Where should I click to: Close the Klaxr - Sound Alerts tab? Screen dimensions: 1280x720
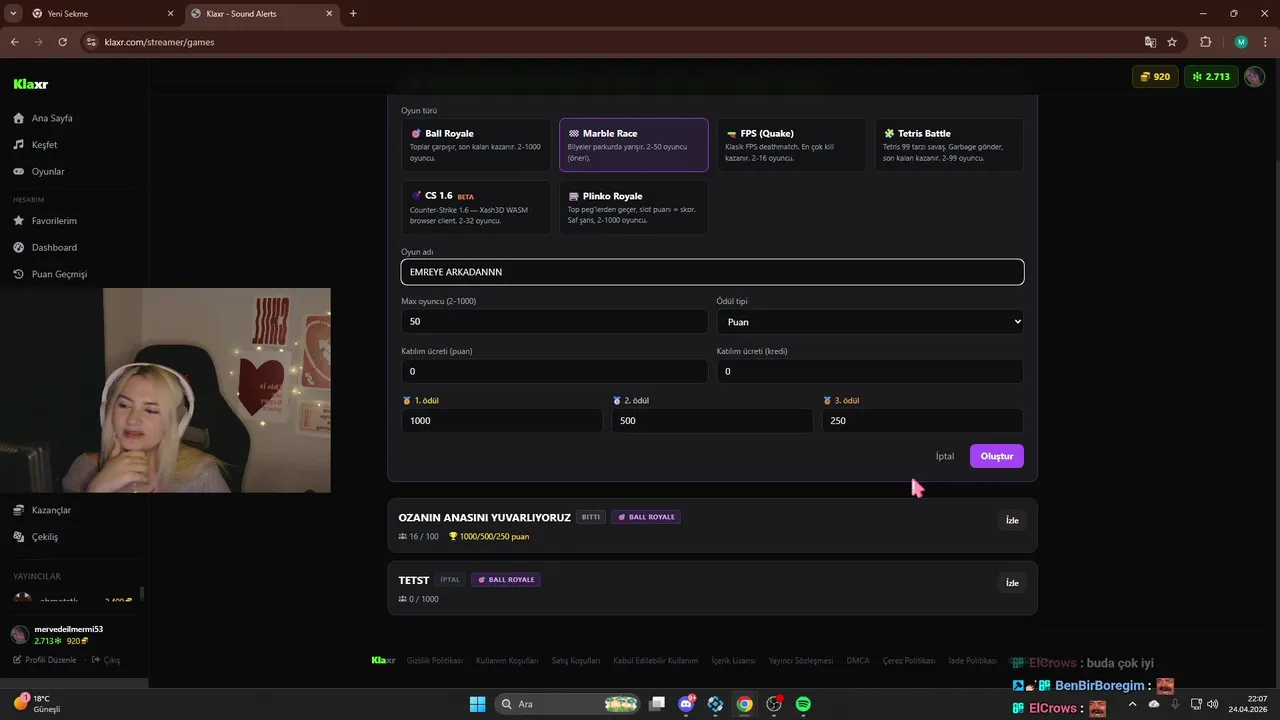[329, 14]
